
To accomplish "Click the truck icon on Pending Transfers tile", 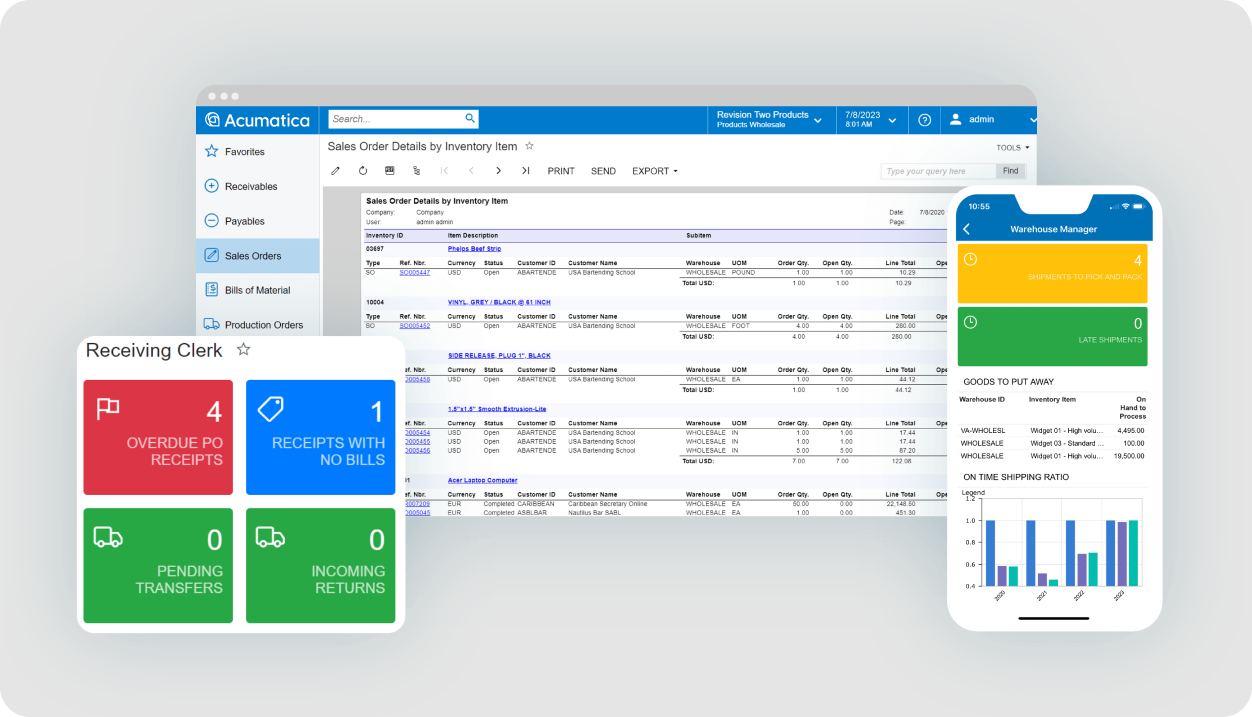I will 108,537.
